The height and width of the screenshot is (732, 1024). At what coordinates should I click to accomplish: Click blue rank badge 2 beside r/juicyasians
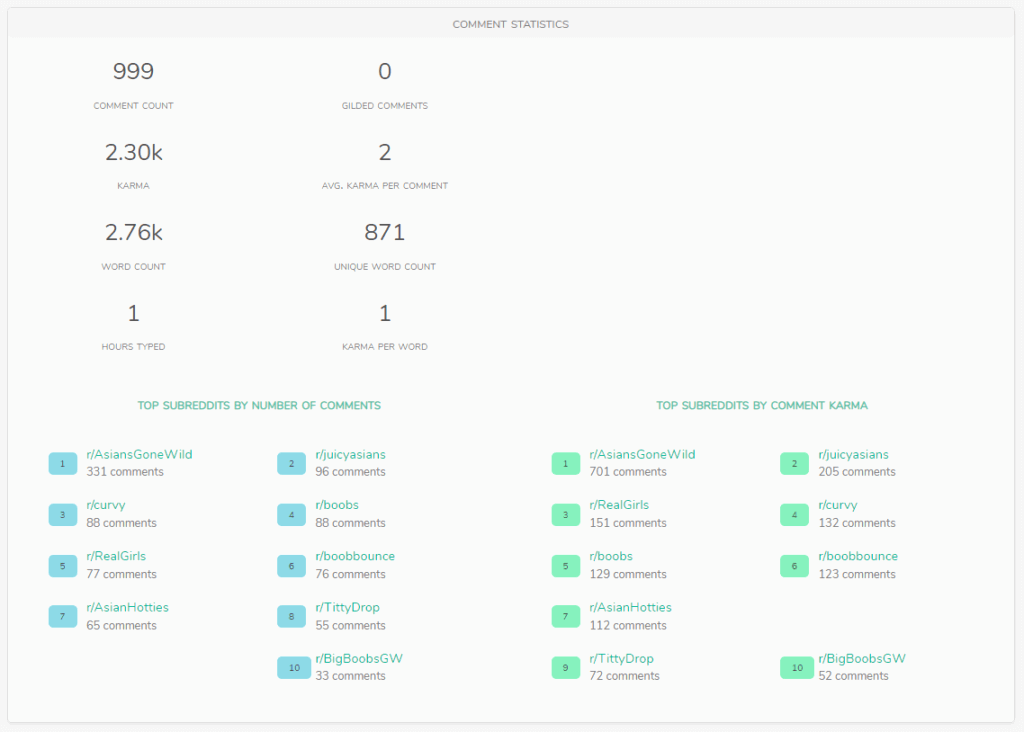[291, 464]
